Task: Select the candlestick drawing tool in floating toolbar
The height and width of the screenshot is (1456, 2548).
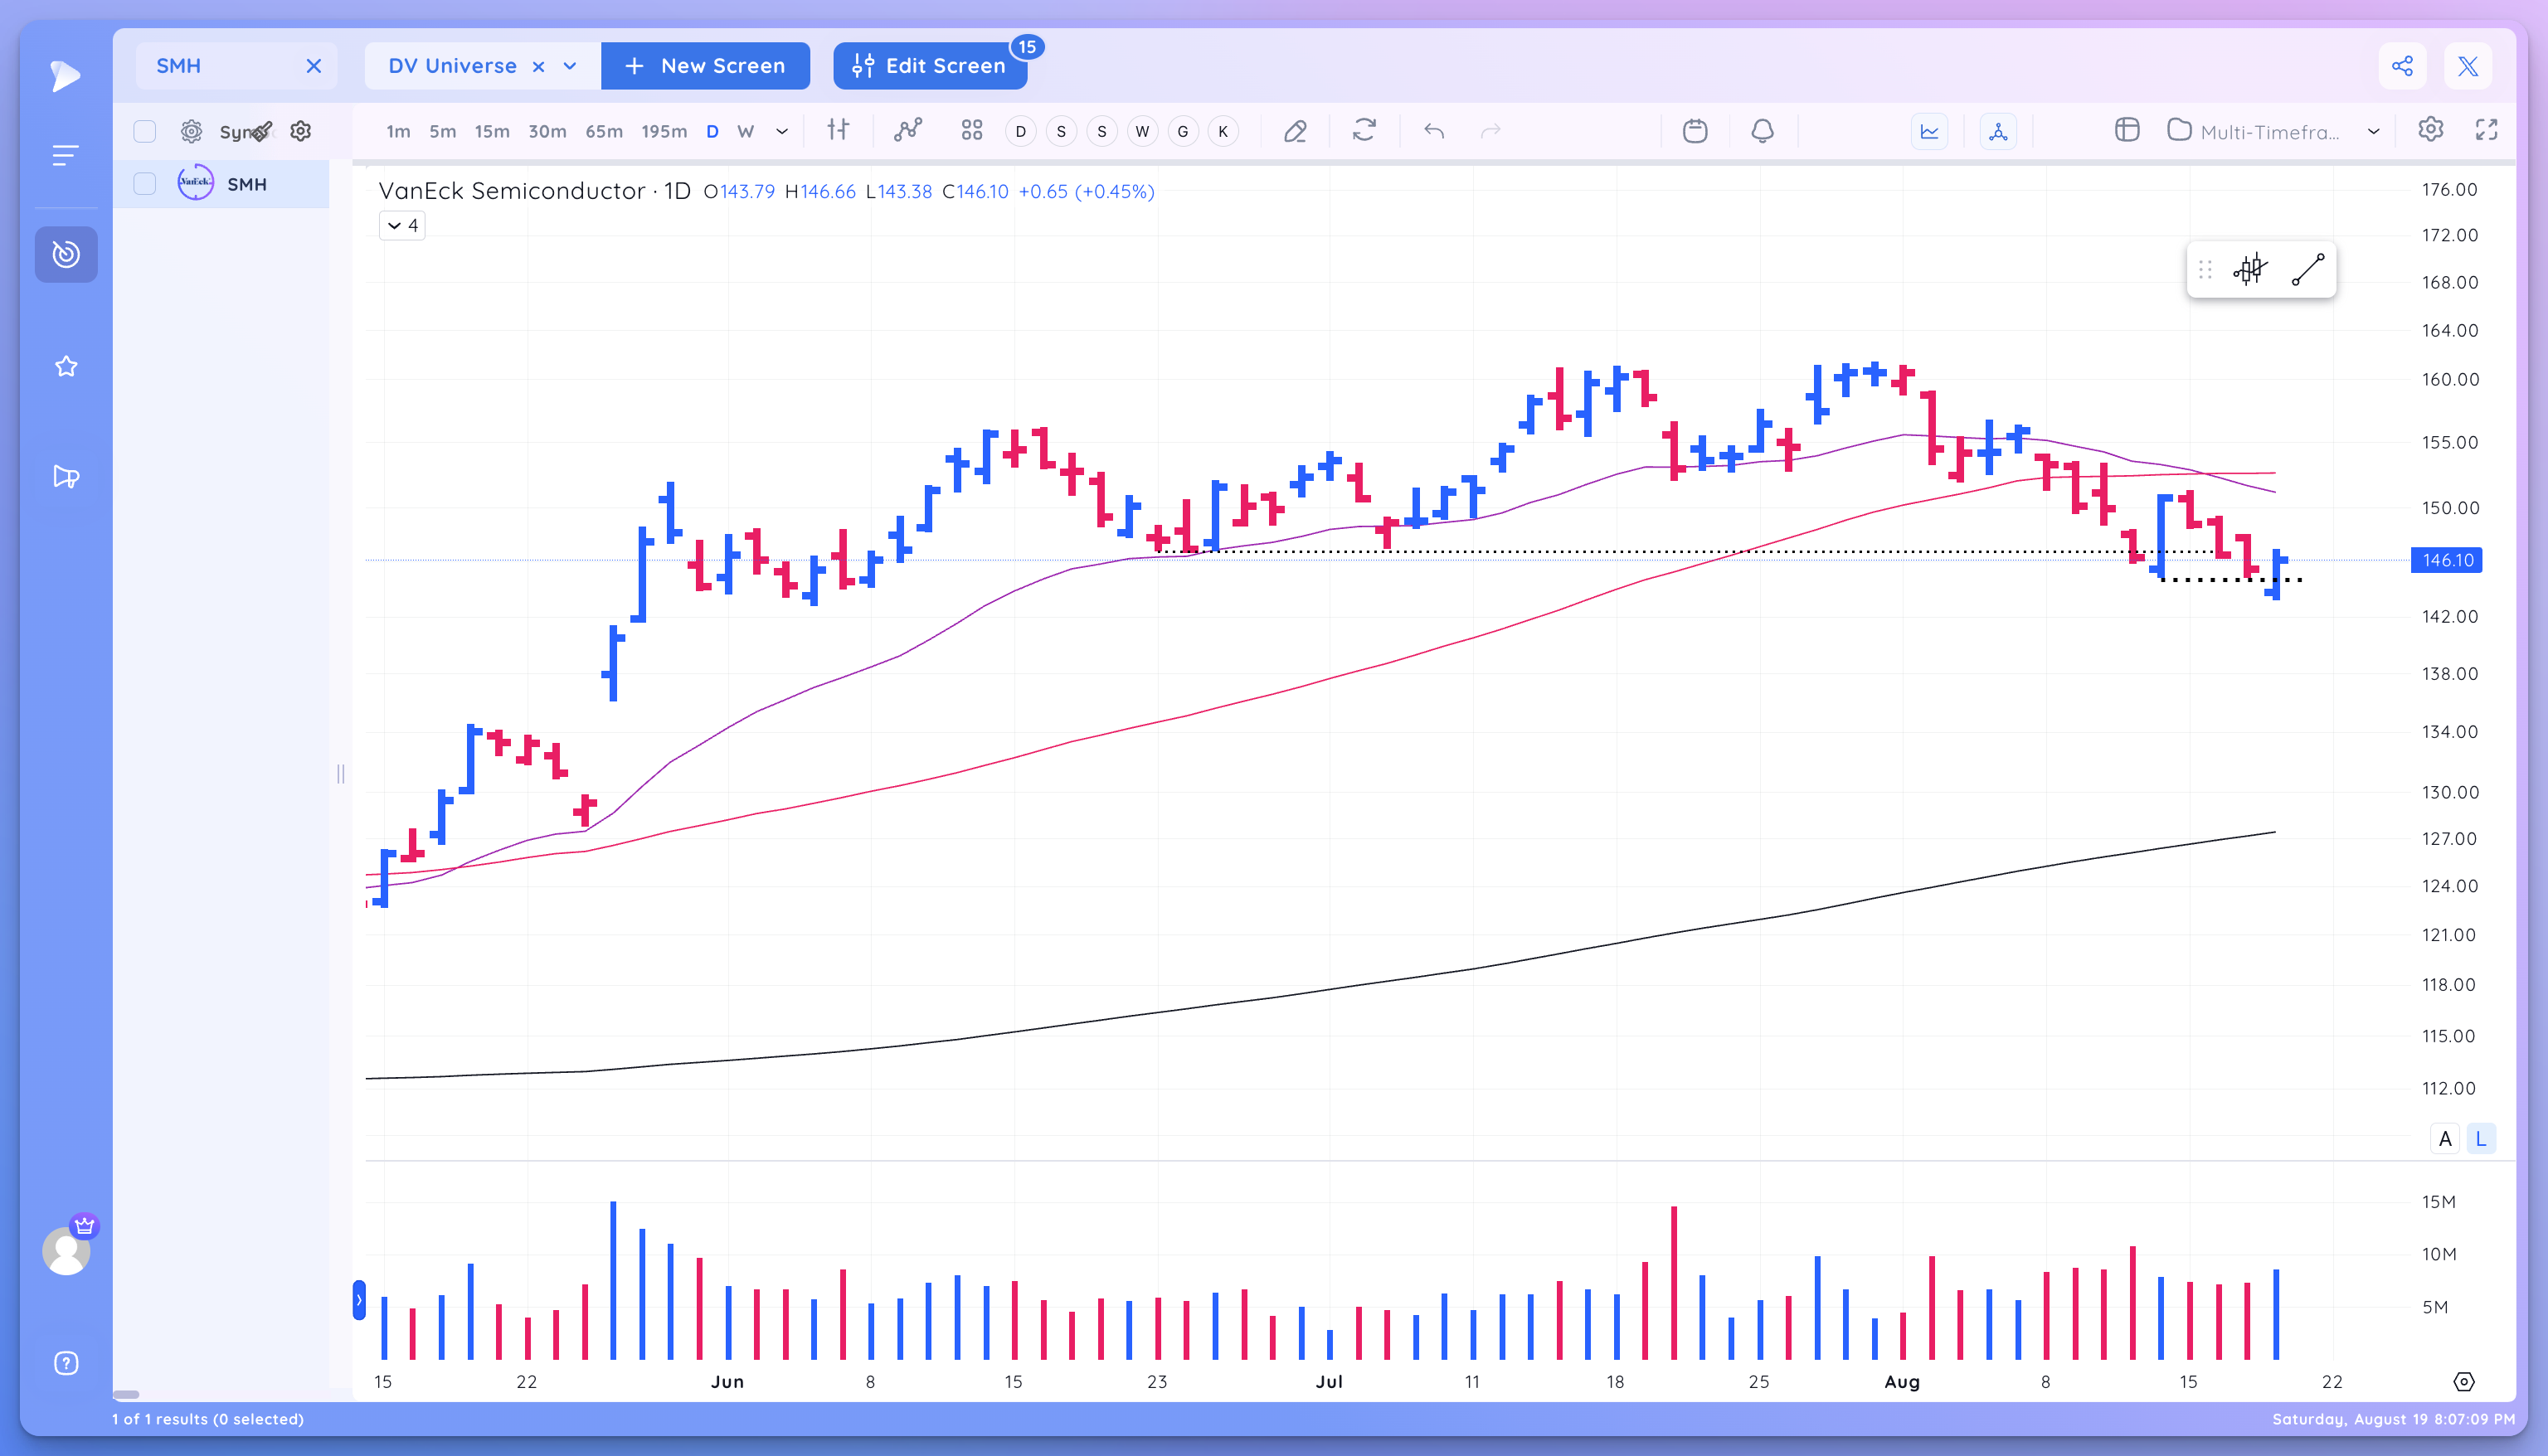Action: pos(2250,269)
